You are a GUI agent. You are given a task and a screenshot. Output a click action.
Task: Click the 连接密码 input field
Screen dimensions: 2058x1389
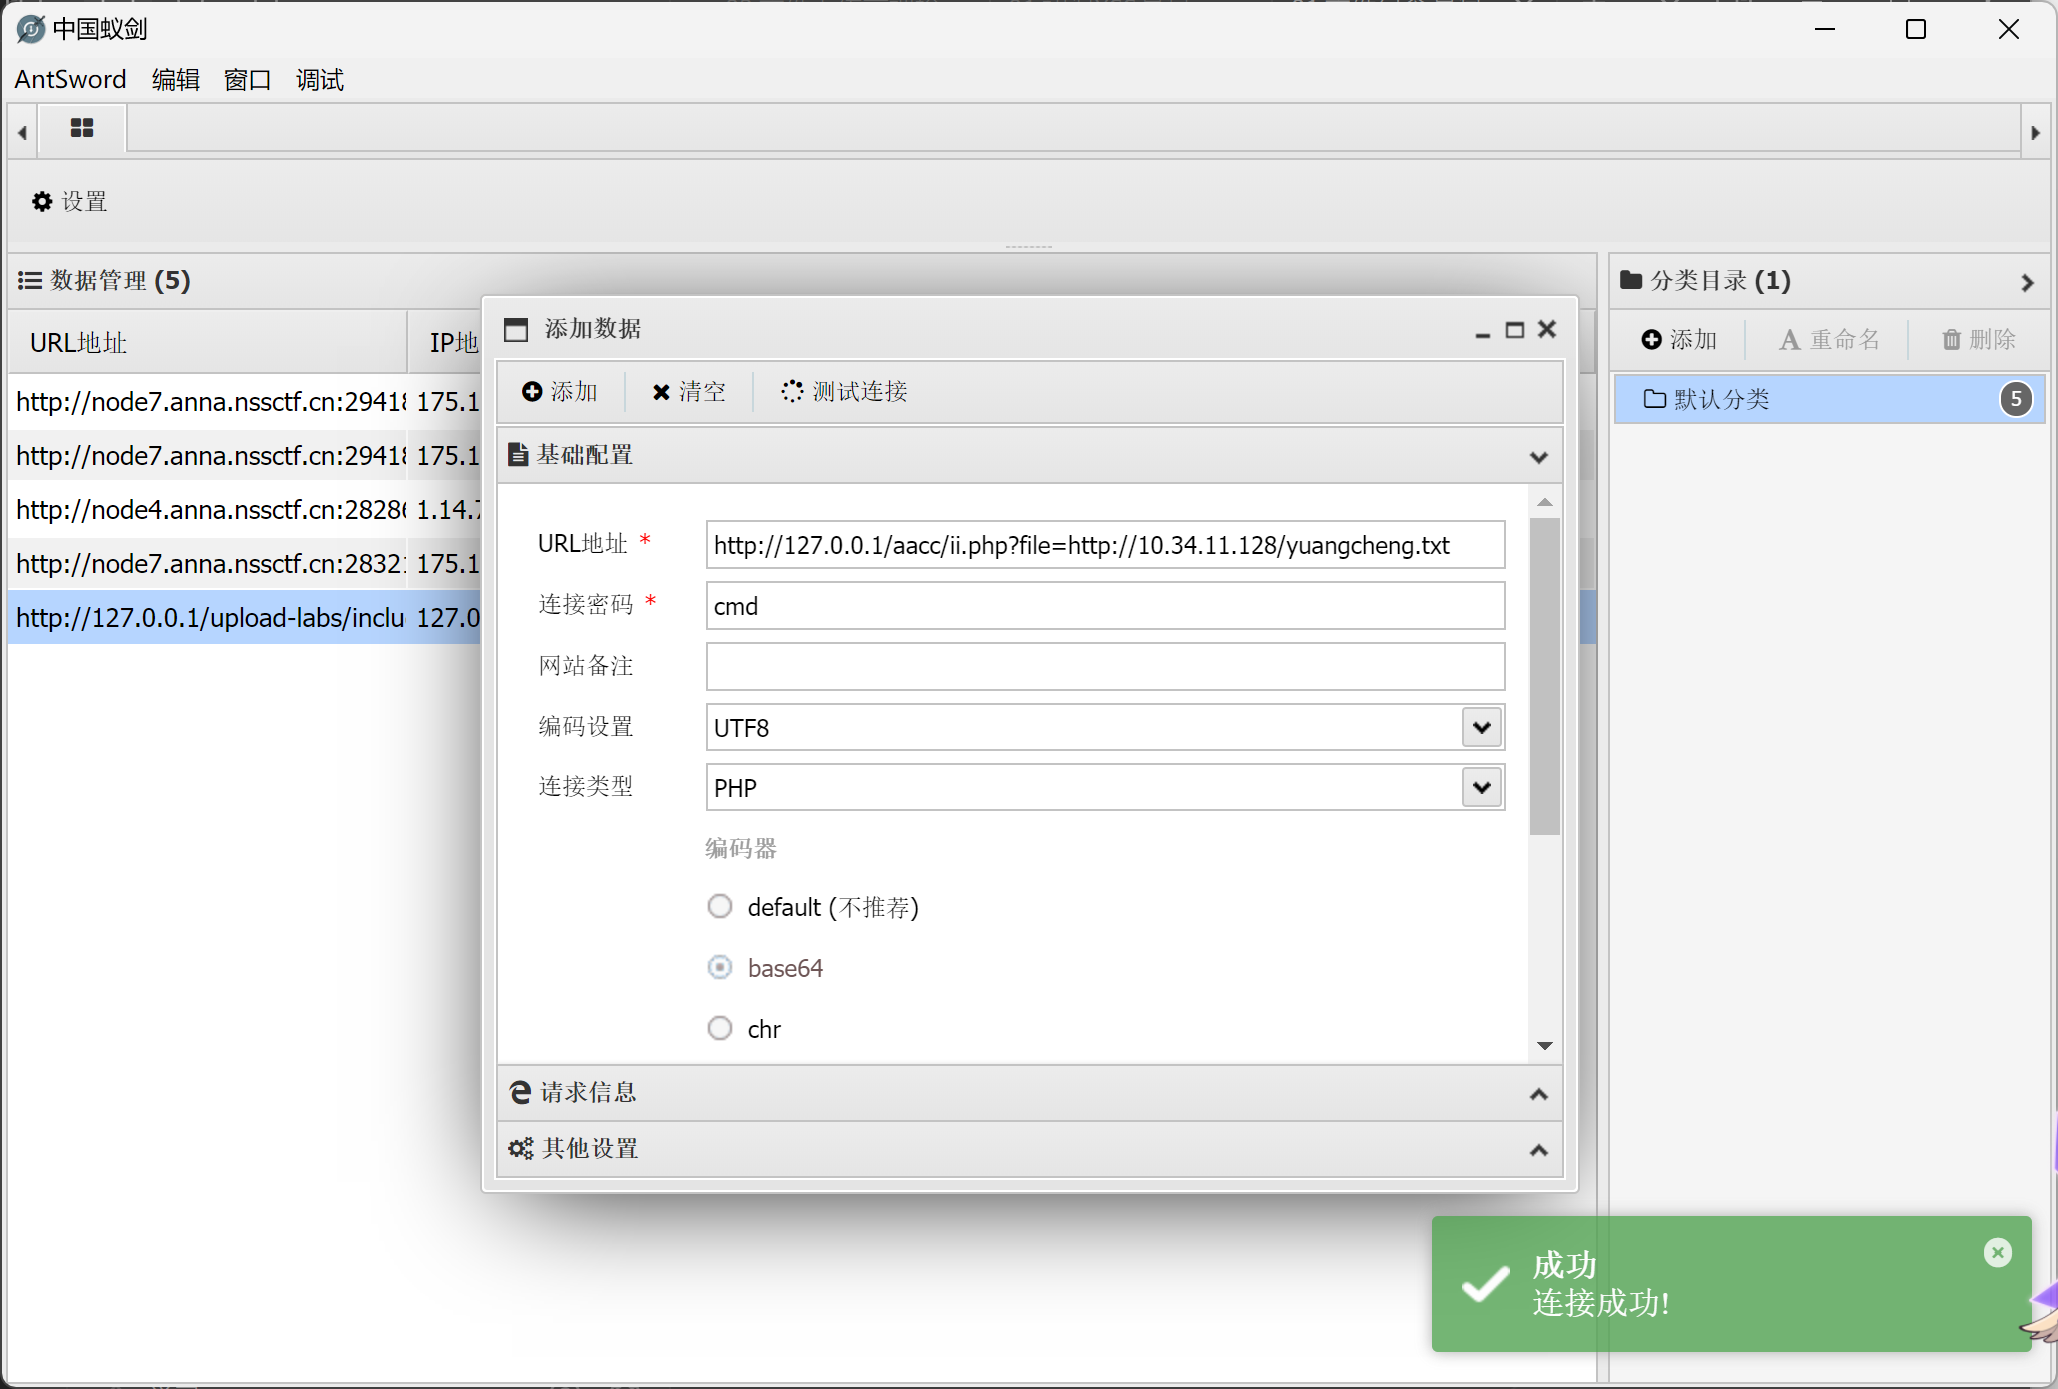click(x=1105, y=606)
